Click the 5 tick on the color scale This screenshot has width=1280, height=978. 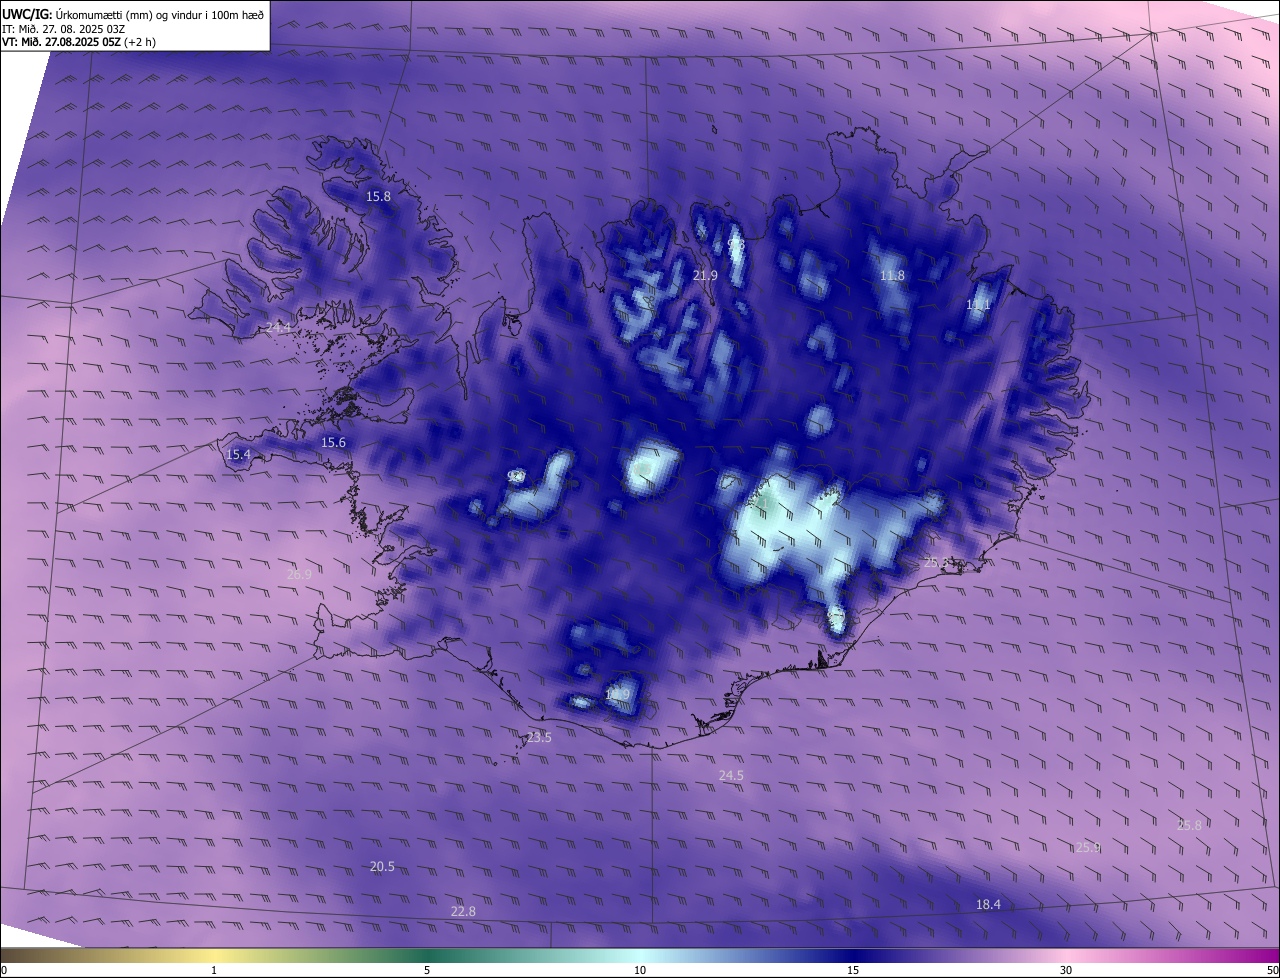427,970
